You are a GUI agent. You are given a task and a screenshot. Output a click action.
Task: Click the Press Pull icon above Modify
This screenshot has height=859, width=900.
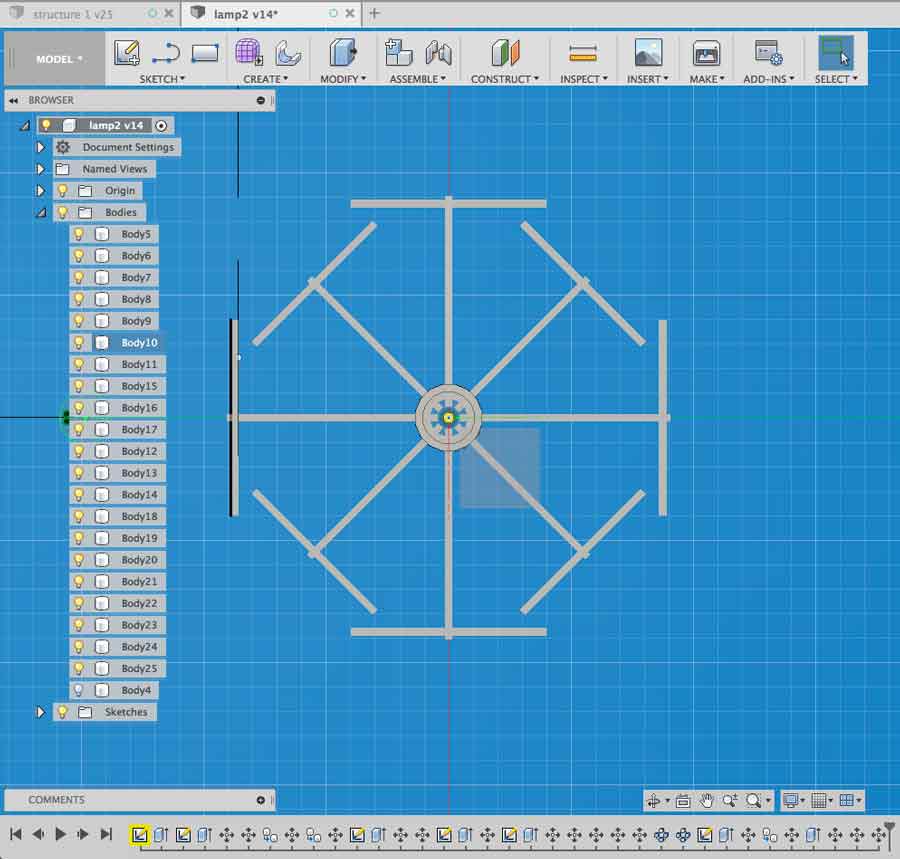point(343,53)
